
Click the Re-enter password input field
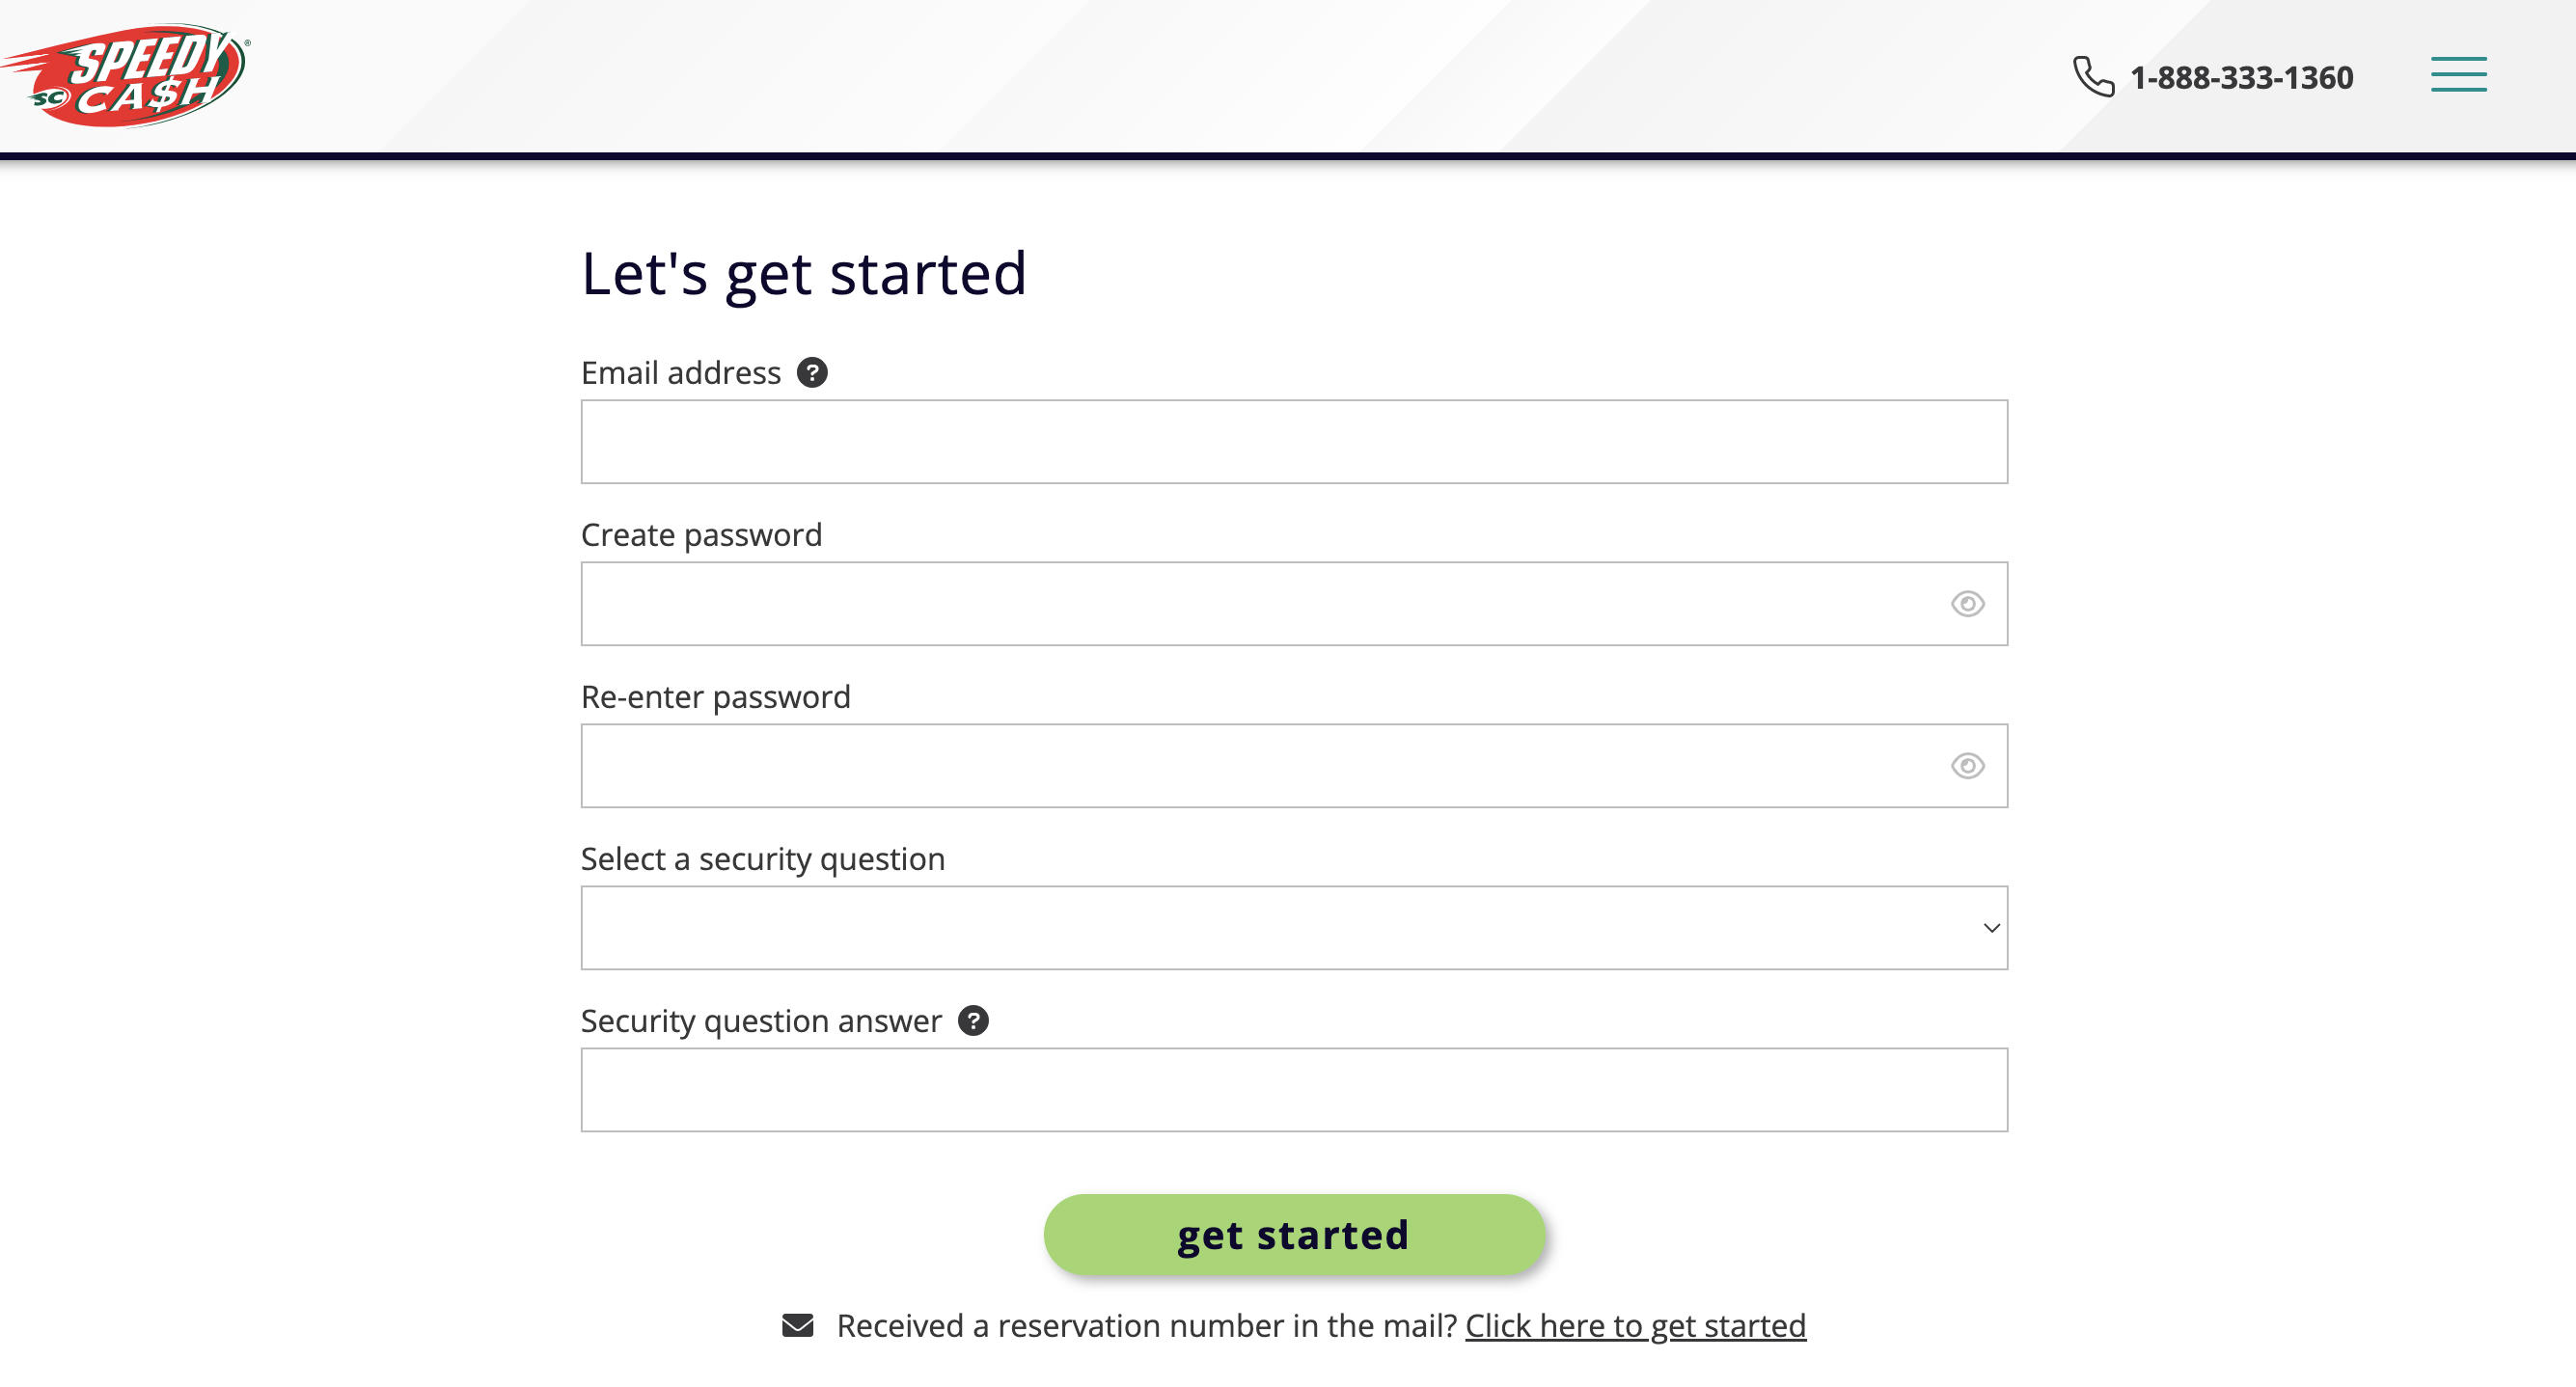pyautogui.click(x=1293, y=765)
